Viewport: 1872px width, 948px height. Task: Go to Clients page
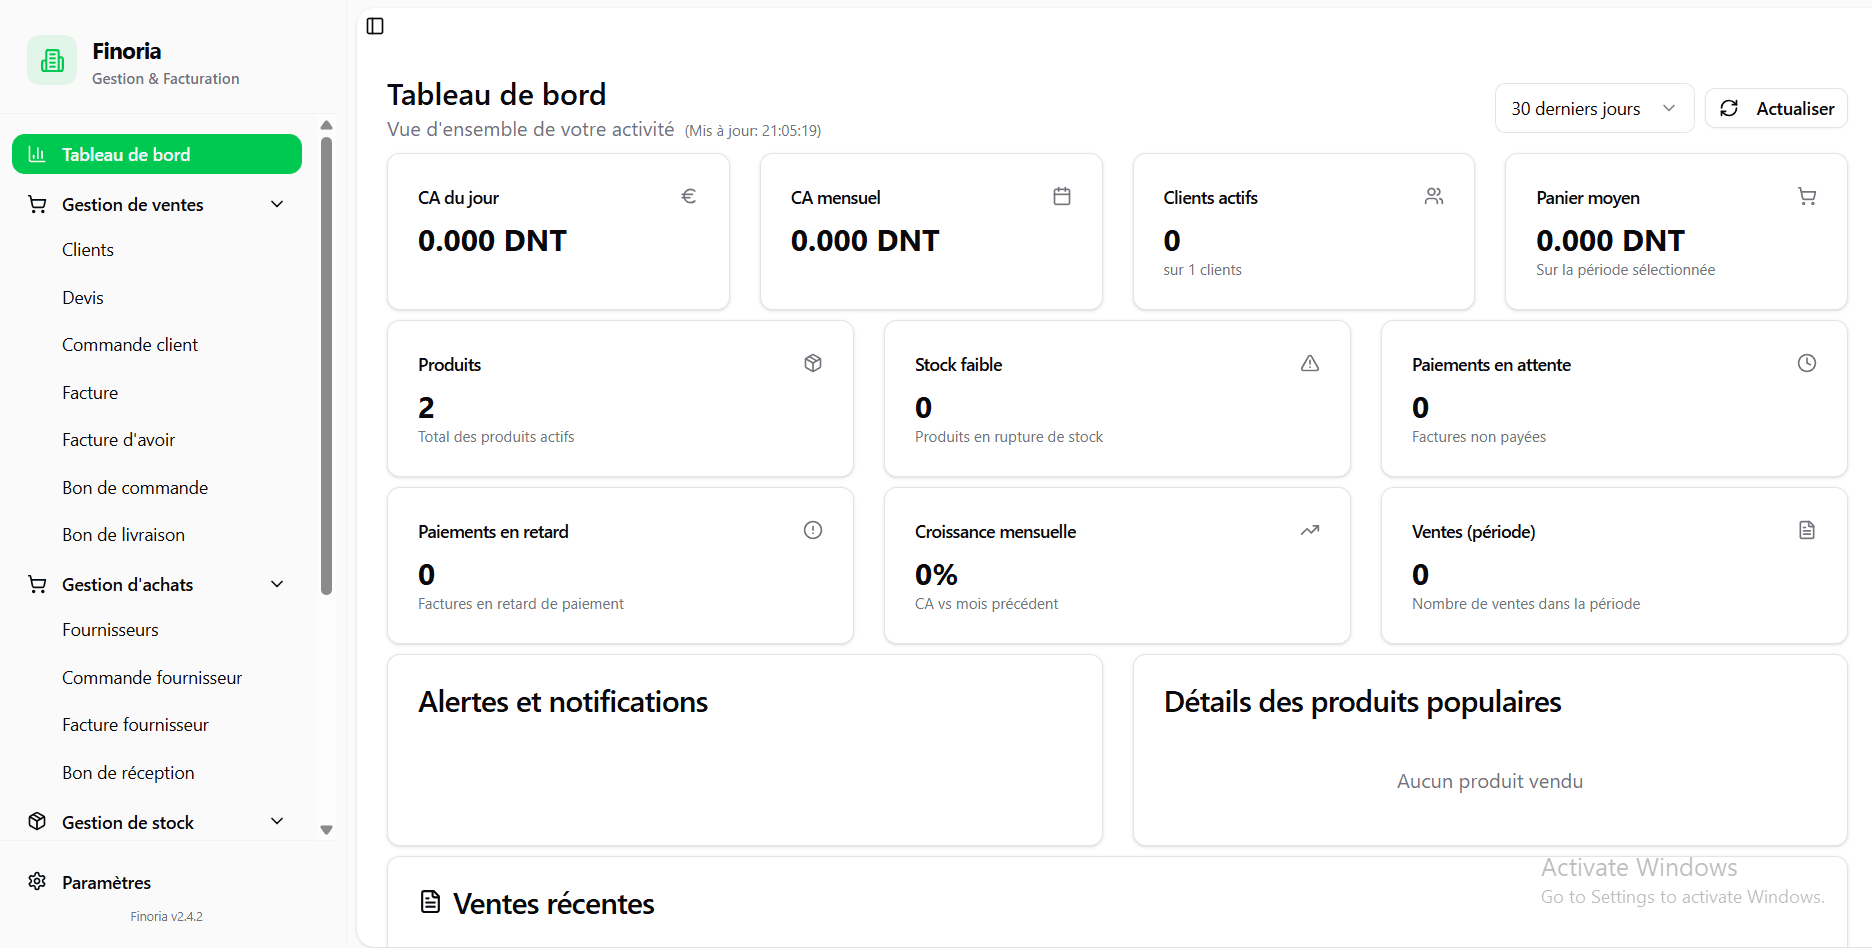click(x=88, y=250)
